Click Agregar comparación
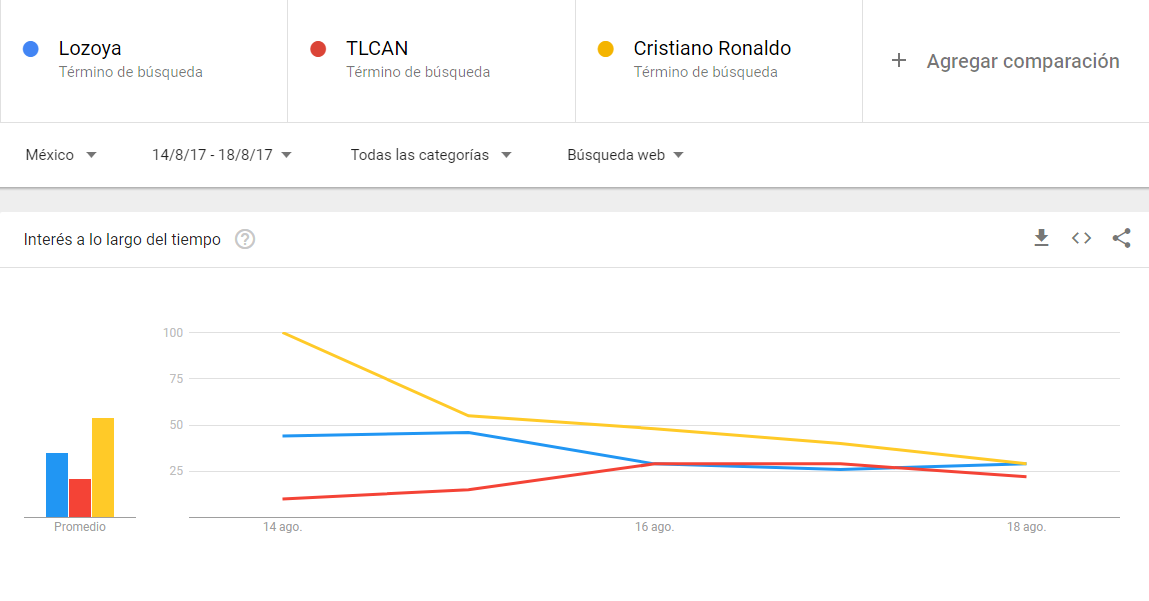This screenshot has height=601, width=1149. coord(1023,62)
